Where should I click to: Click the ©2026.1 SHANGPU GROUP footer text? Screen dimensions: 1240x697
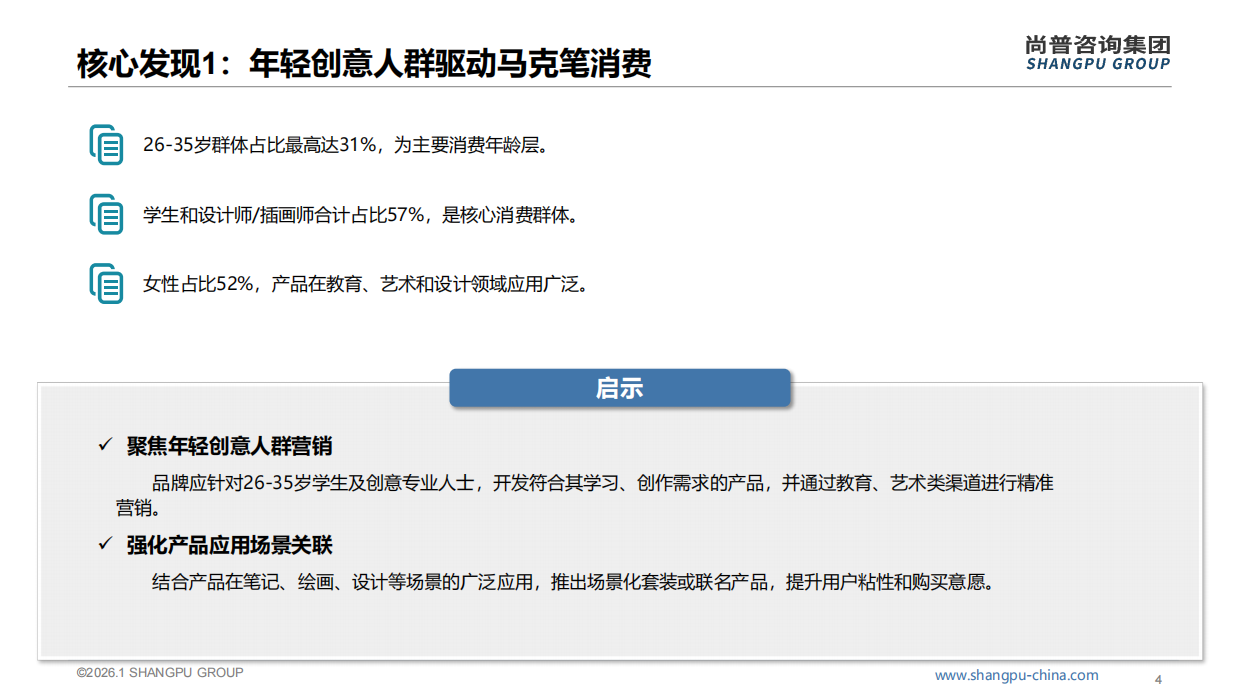click(x=160, y=672)
